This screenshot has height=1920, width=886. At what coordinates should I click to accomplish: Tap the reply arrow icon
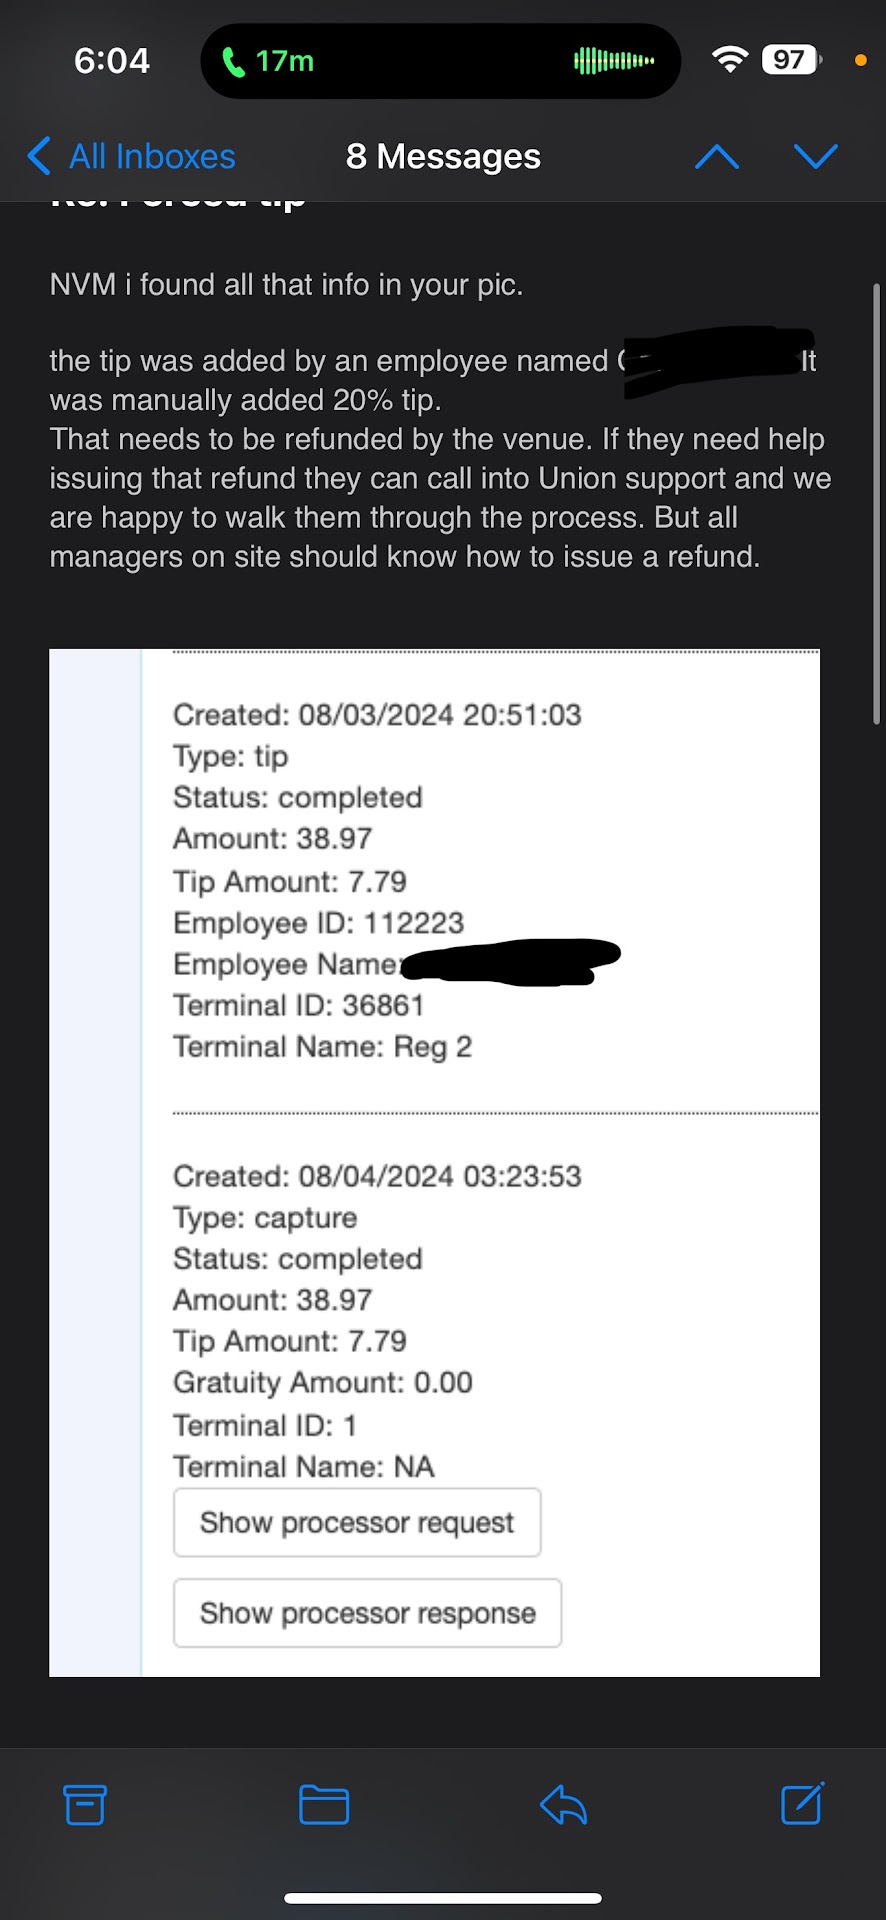coord(563,1804)
